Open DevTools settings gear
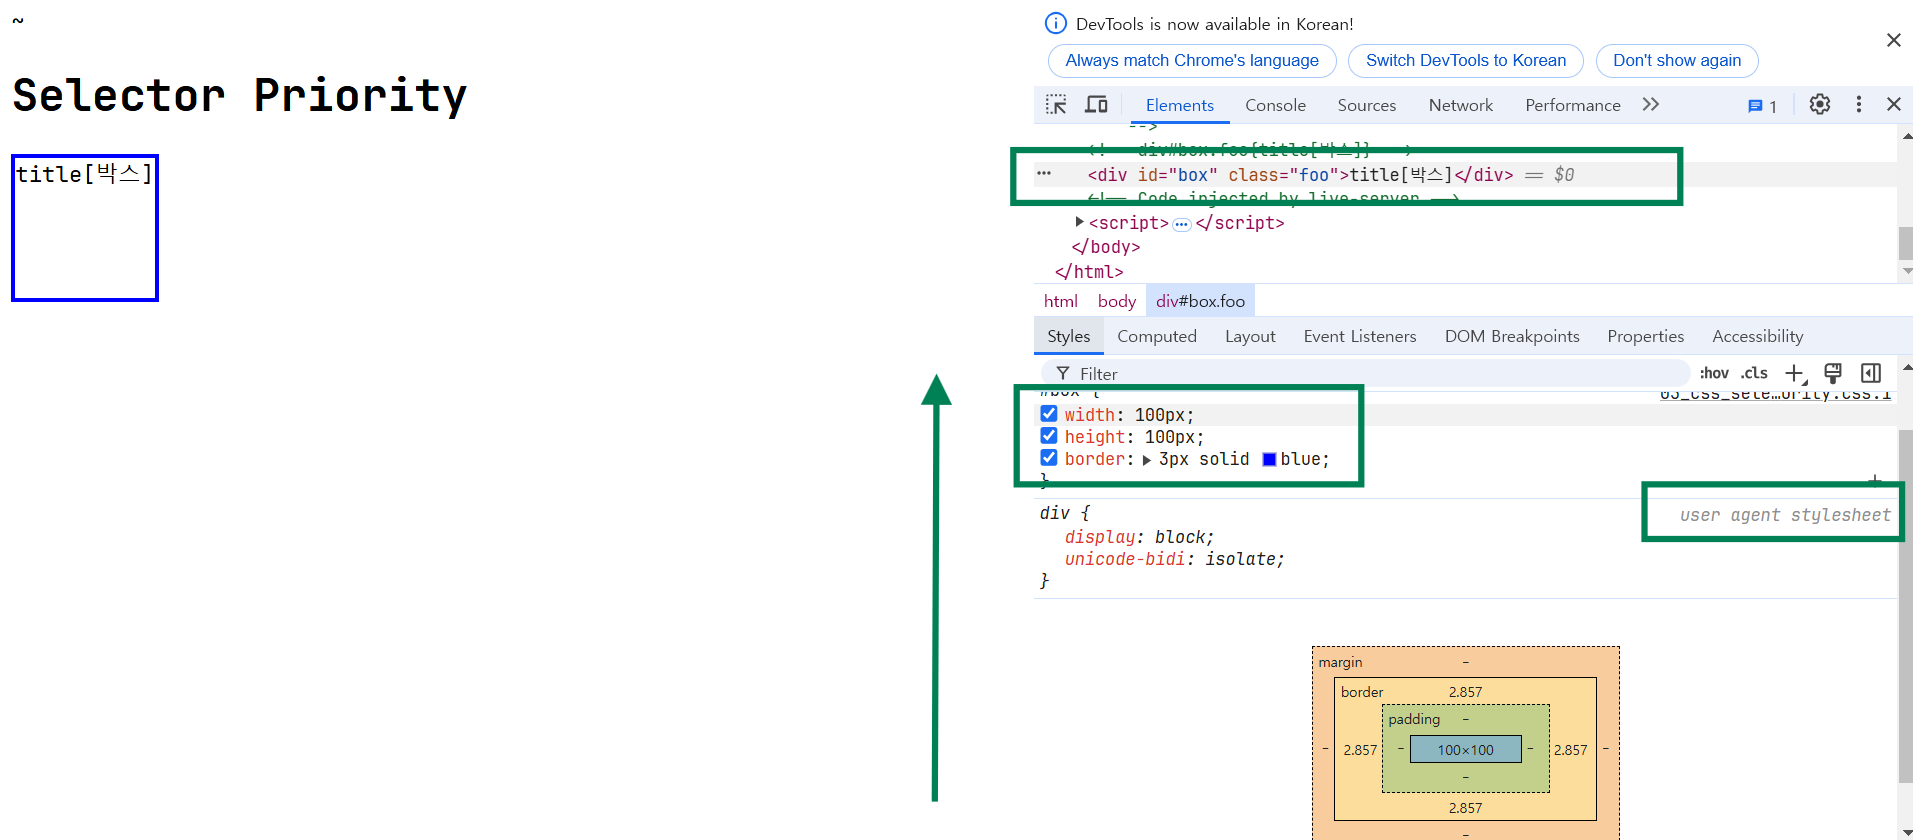The width and height of the screenshot is (1913, 840). [1820, 104]
